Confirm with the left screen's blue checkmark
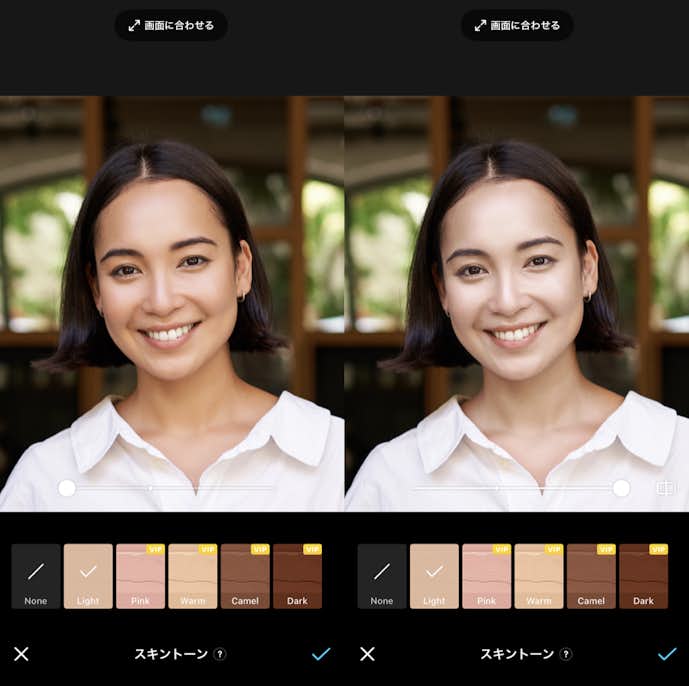 pyautogui.click(x=321, y=654)
